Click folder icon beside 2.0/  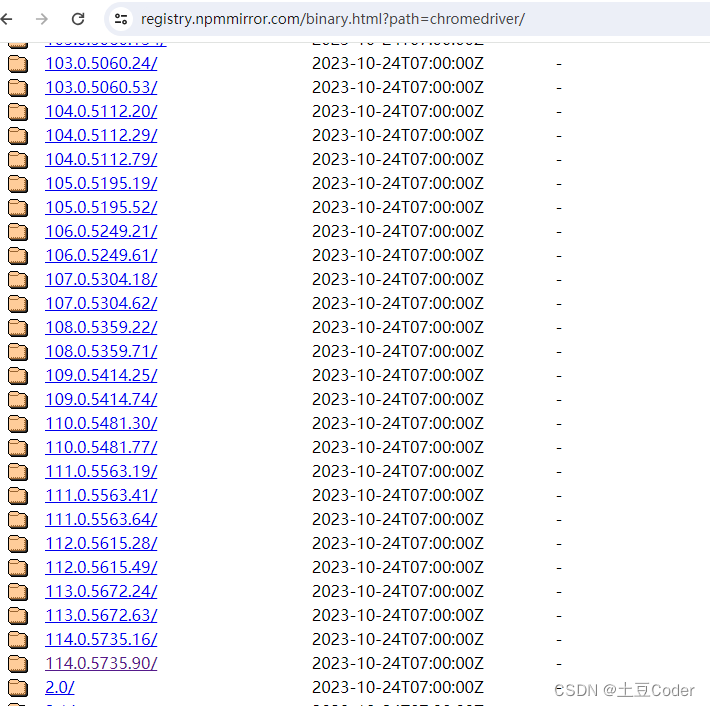point(18,688)
